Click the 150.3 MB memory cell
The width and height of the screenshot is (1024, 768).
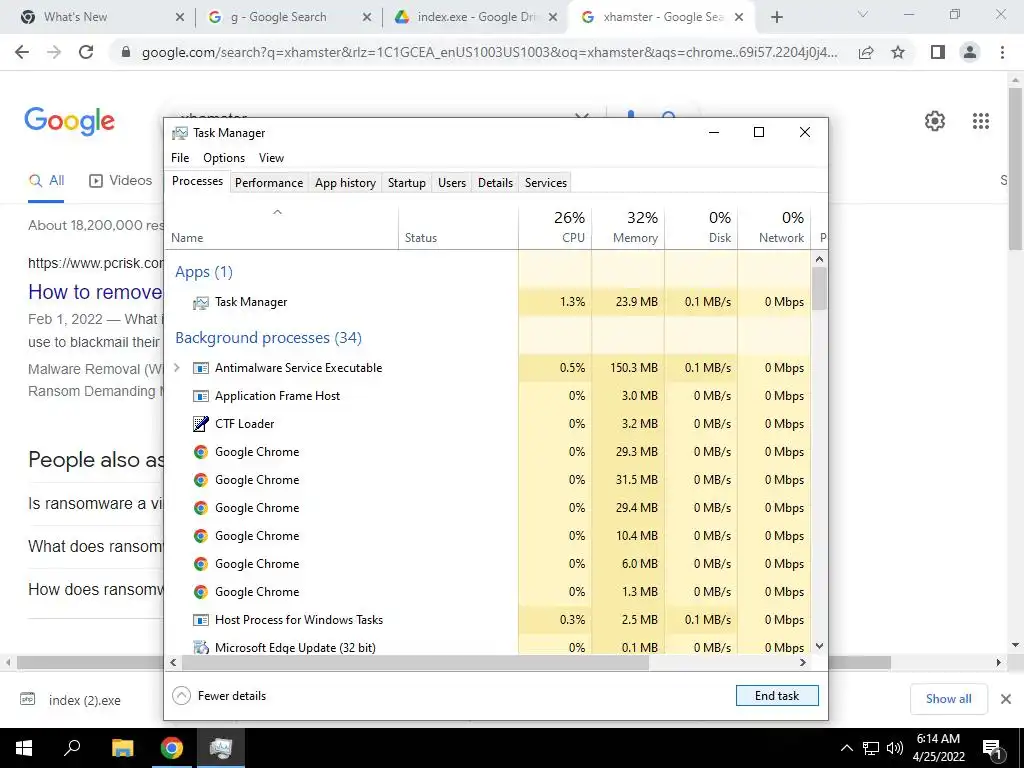pyautogui.click(x=628, y=368)
